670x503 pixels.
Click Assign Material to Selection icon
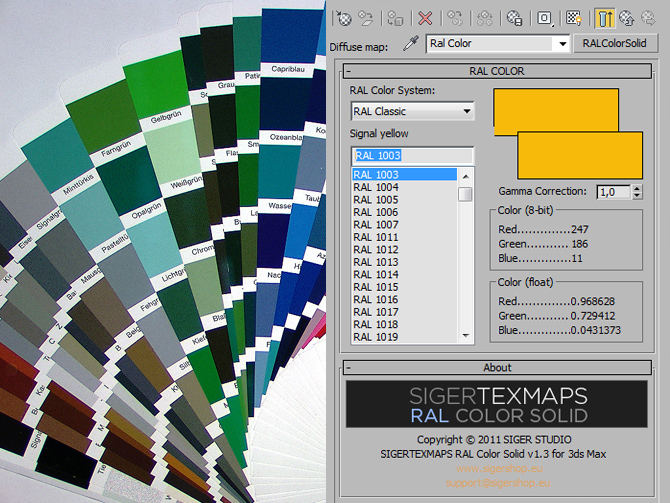click(395, 18)
